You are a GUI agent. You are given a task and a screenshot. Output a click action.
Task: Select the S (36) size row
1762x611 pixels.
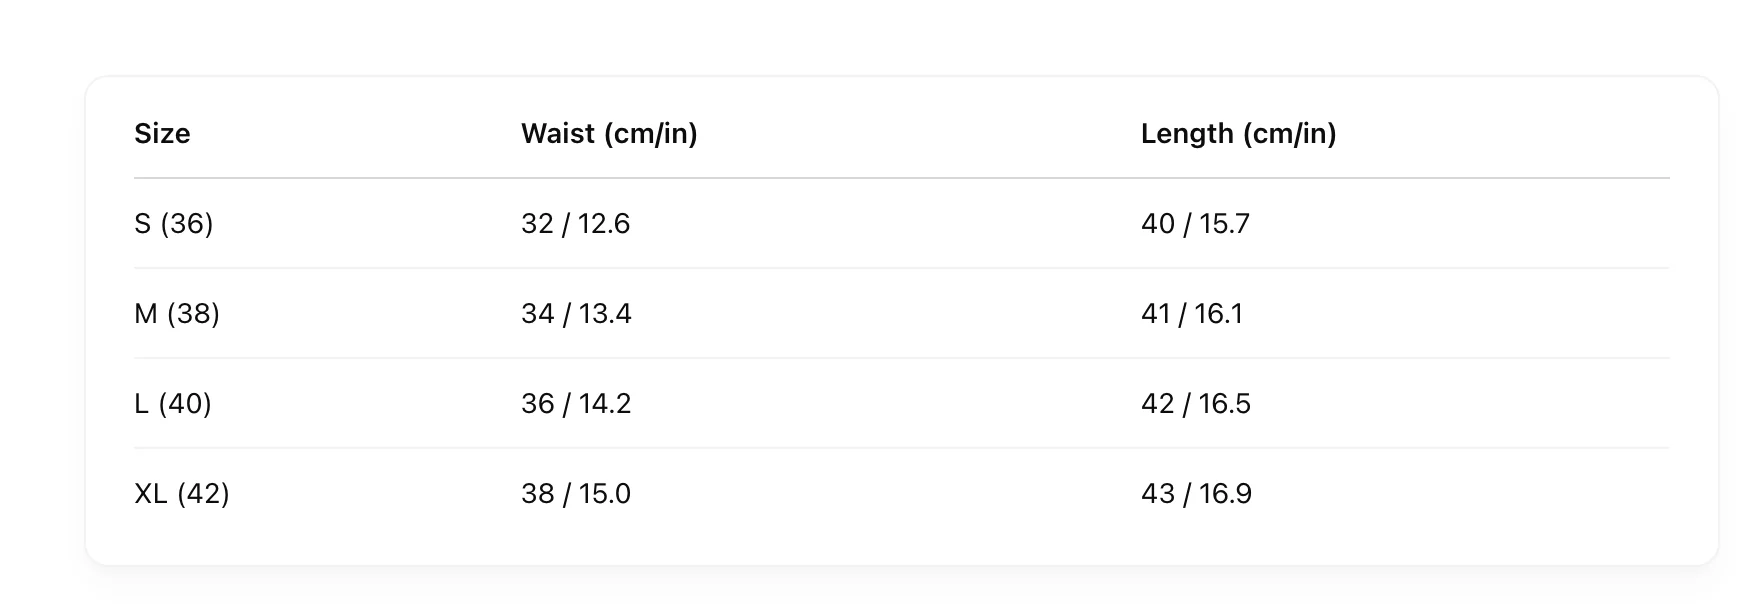[x=174, y=223]
